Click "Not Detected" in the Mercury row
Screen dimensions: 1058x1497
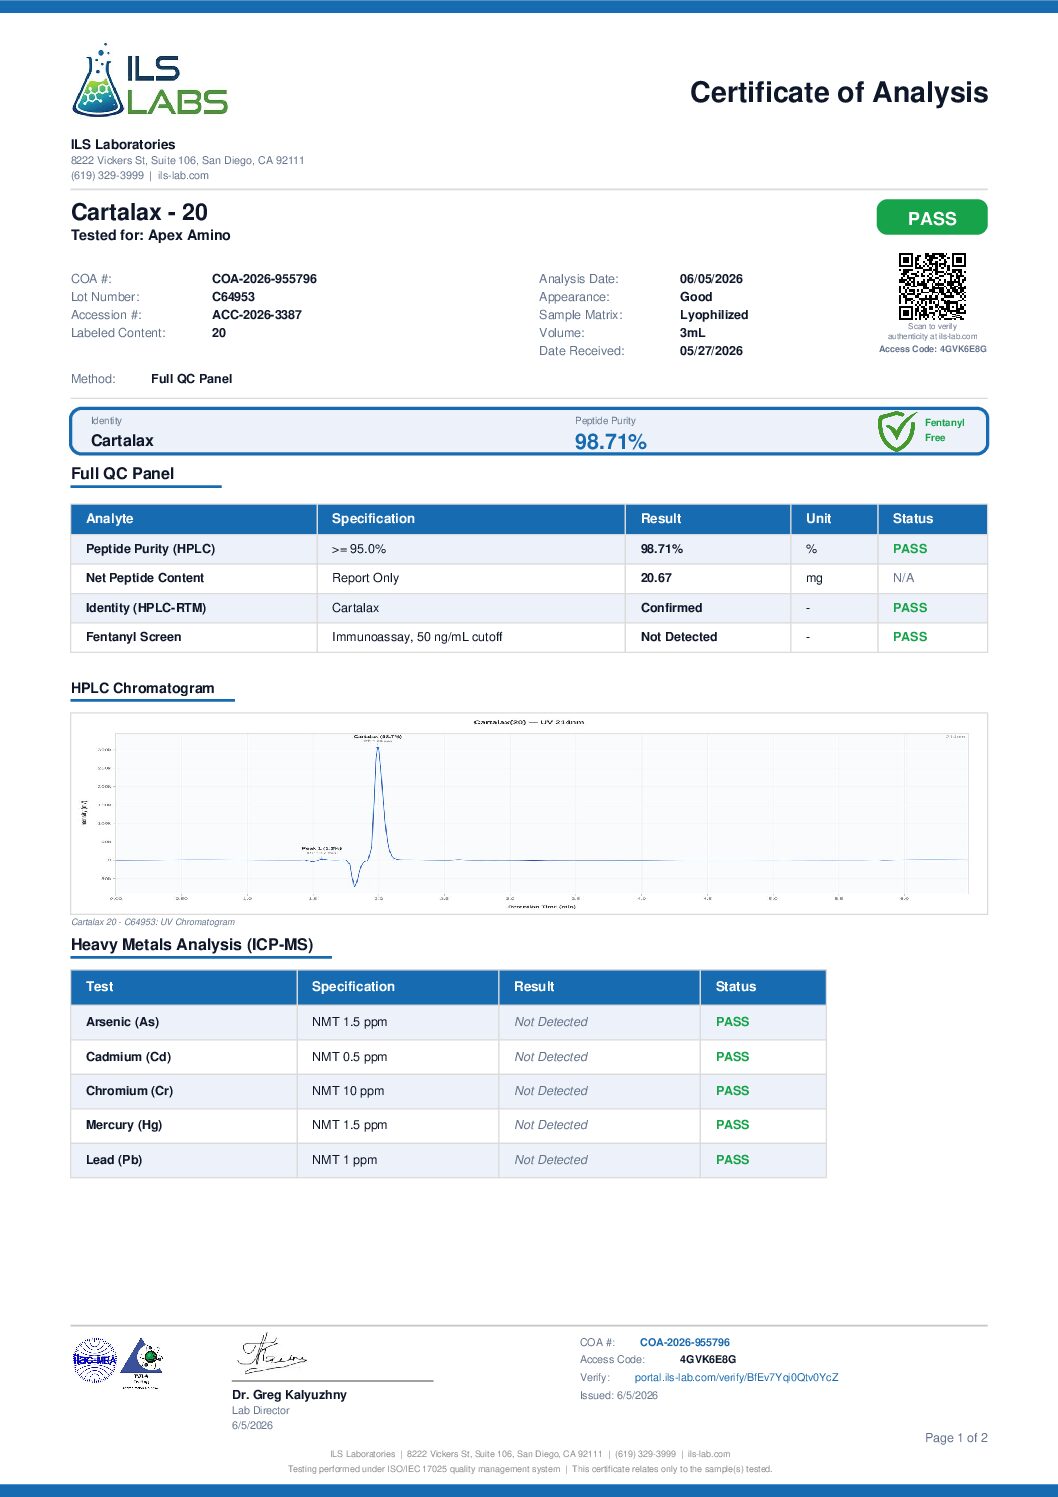551,1125
